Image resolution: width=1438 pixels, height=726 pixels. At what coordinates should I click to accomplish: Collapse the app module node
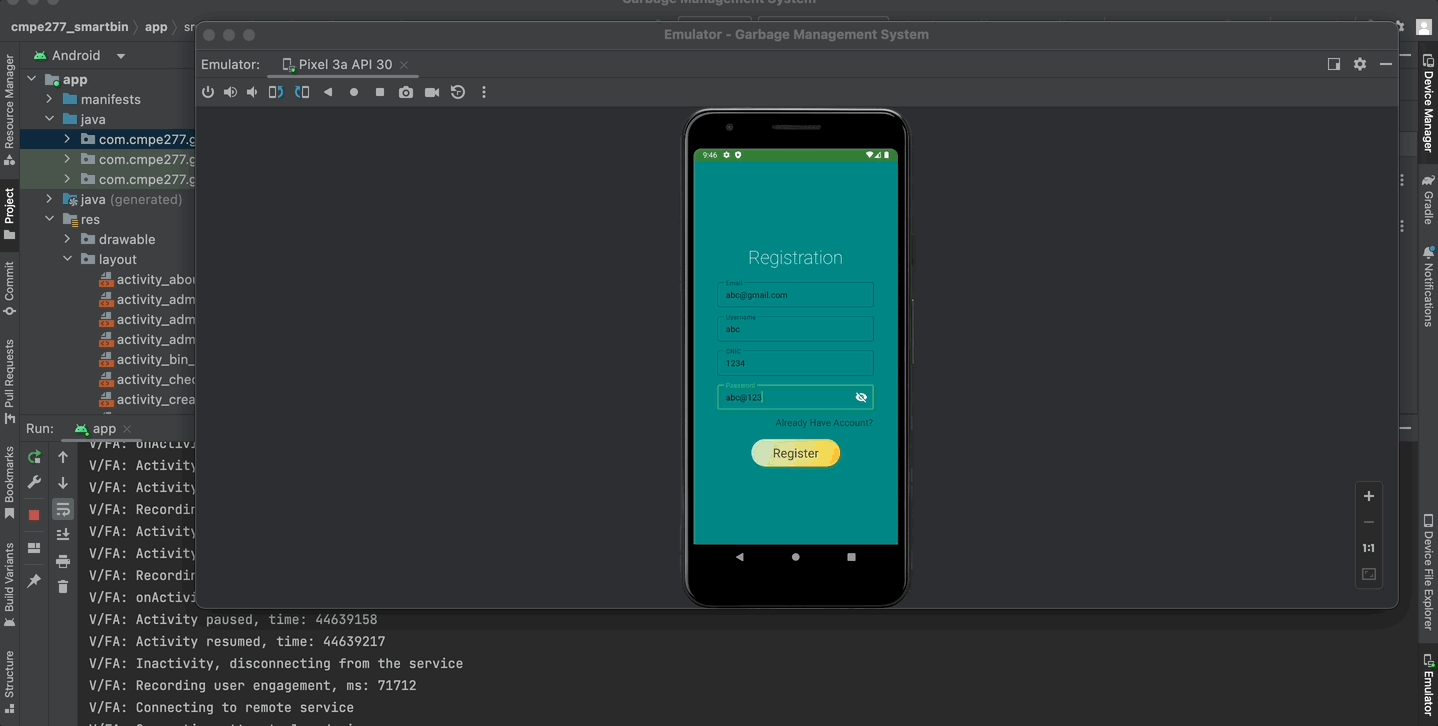pos(31,79)
